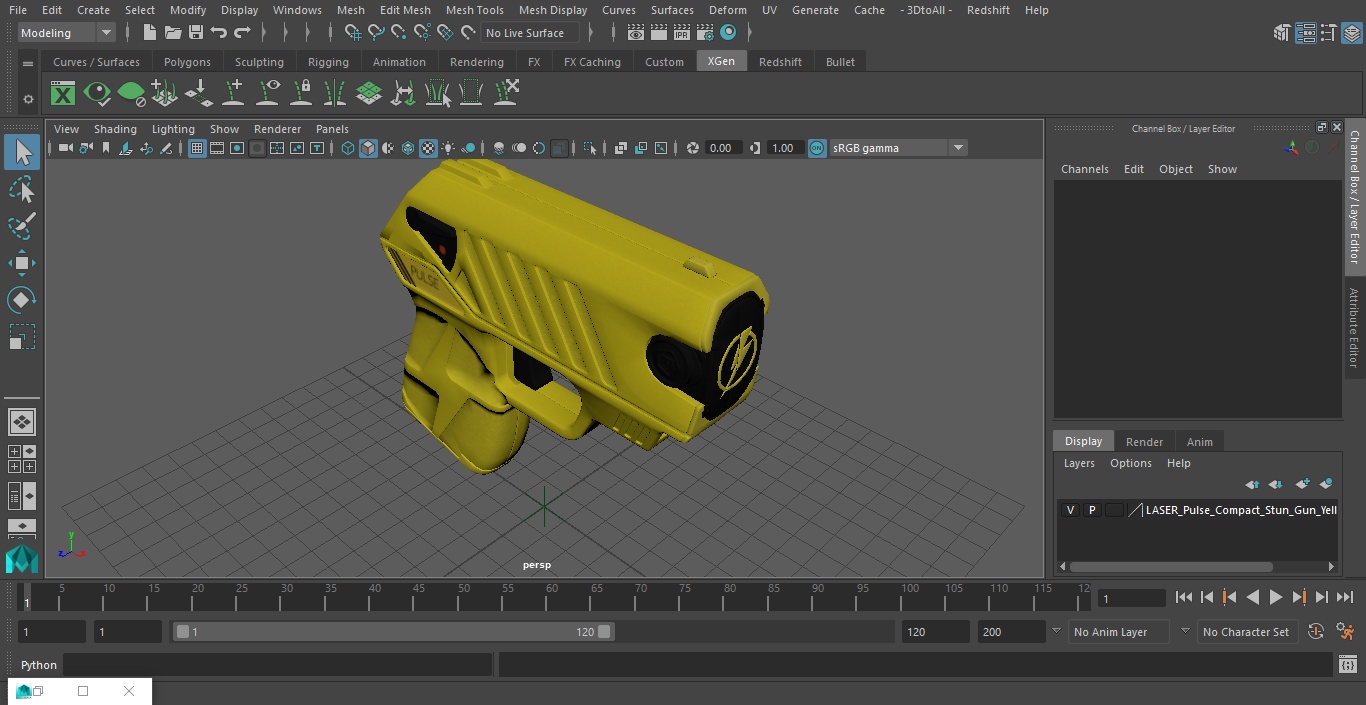
Task: Open animation preferences running-man icon
Action: 1346,632
